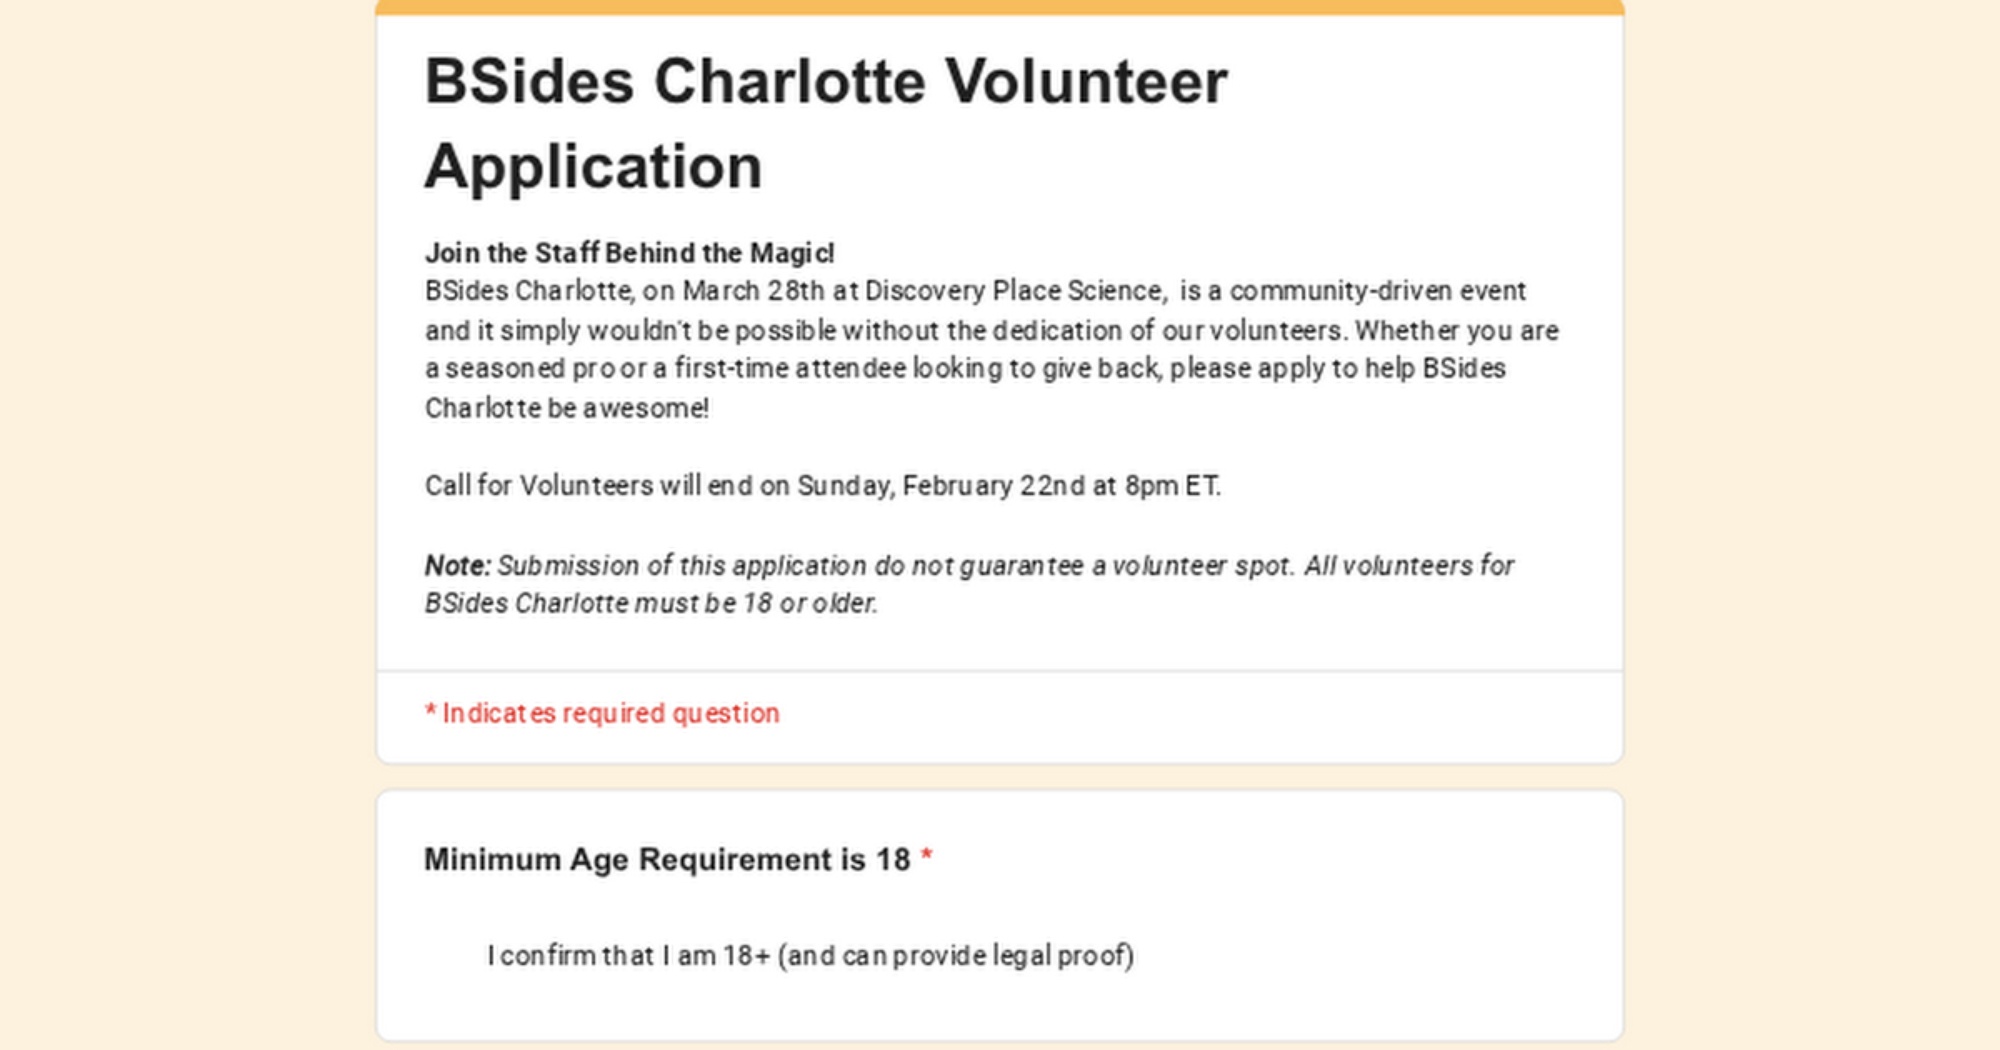Click the 'community-driven event' phrase
Screen dimensions: 2000x1050
tap(1377, 291)
